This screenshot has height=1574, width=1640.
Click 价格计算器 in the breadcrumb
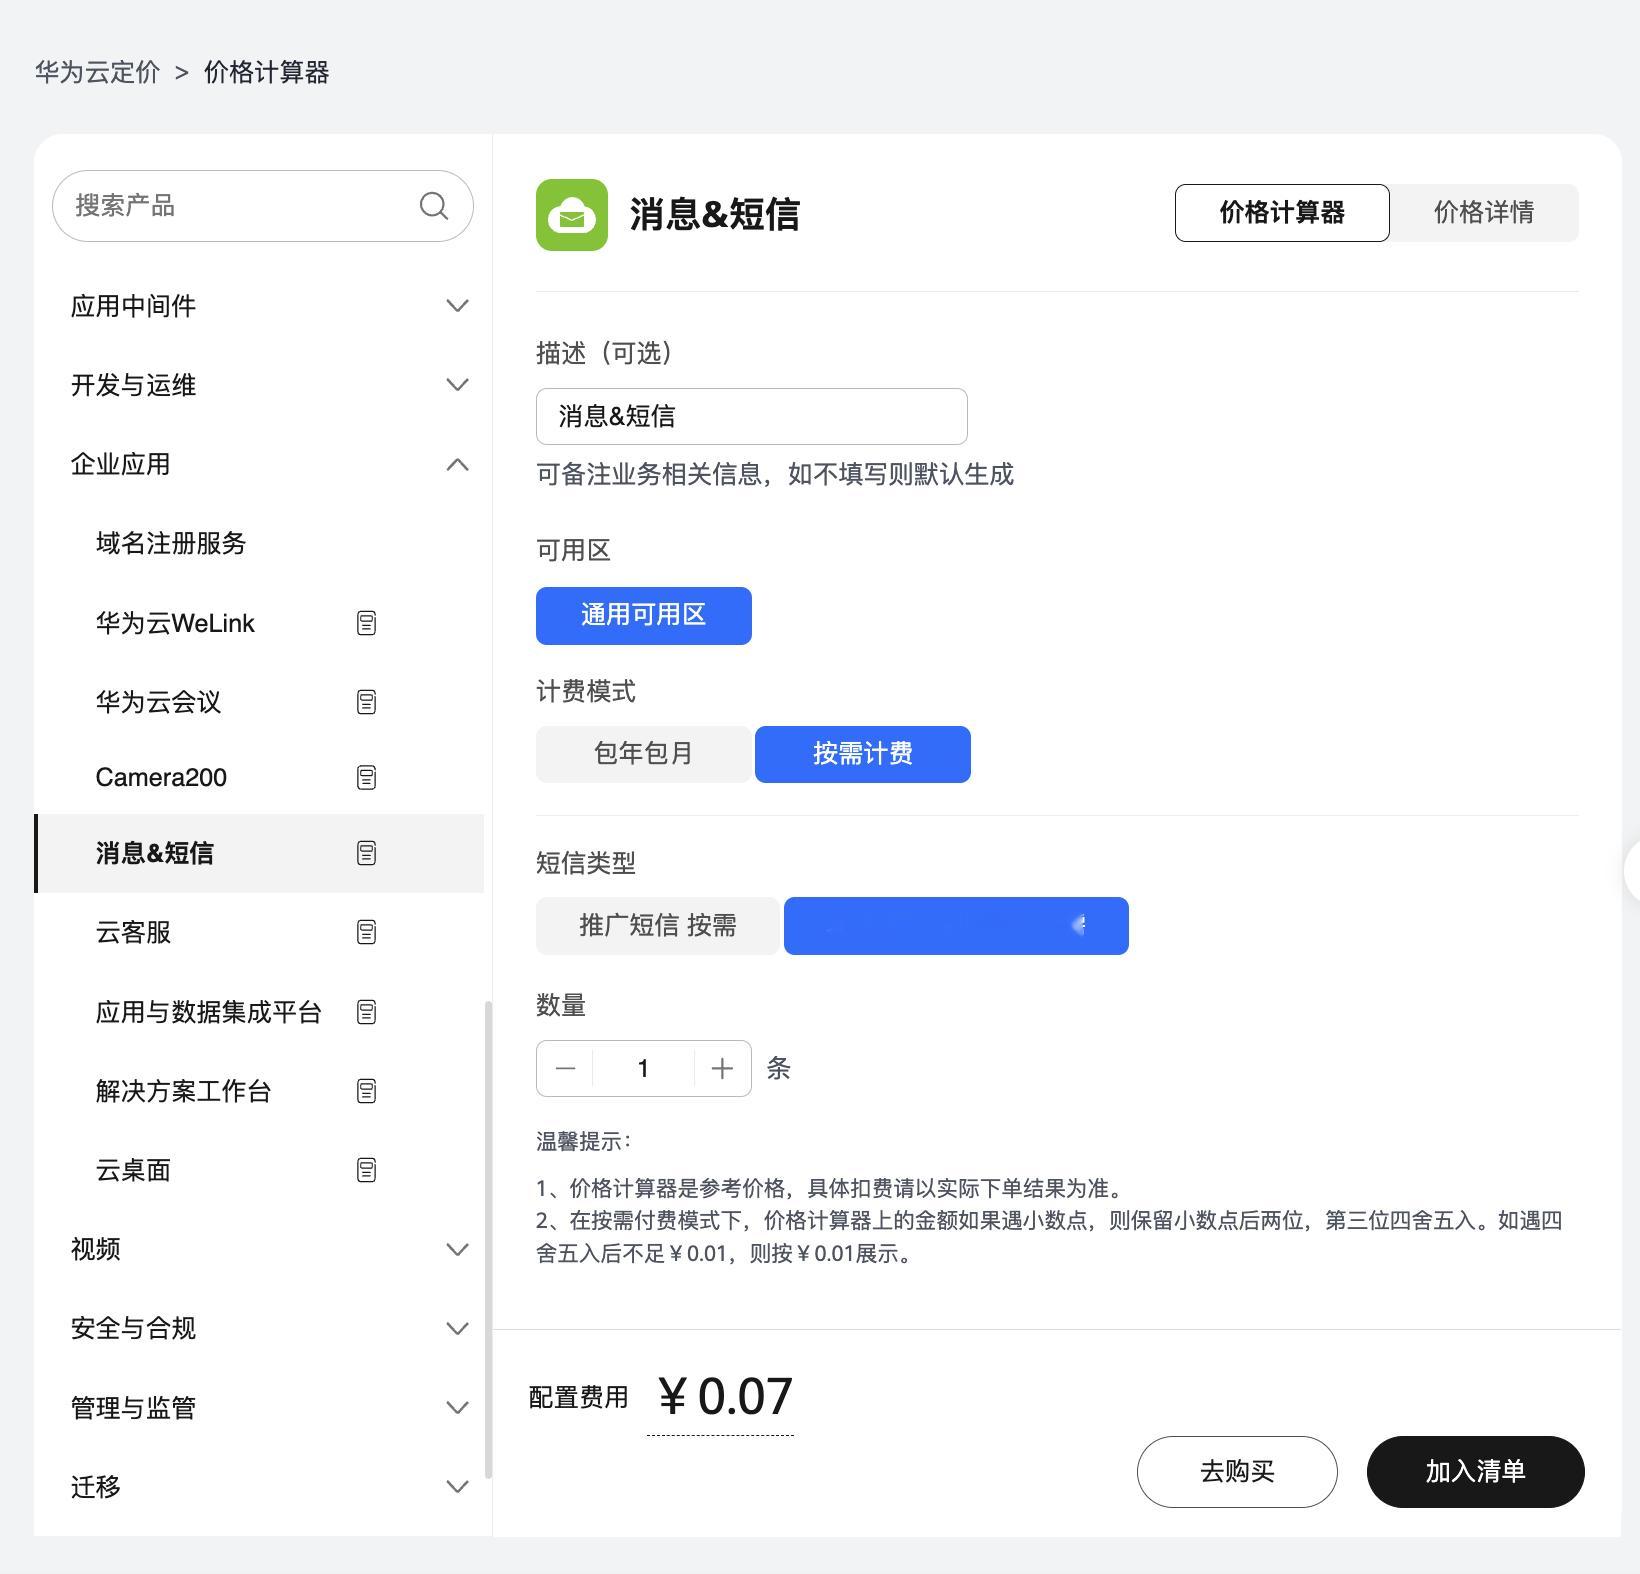tap(267, 72)
